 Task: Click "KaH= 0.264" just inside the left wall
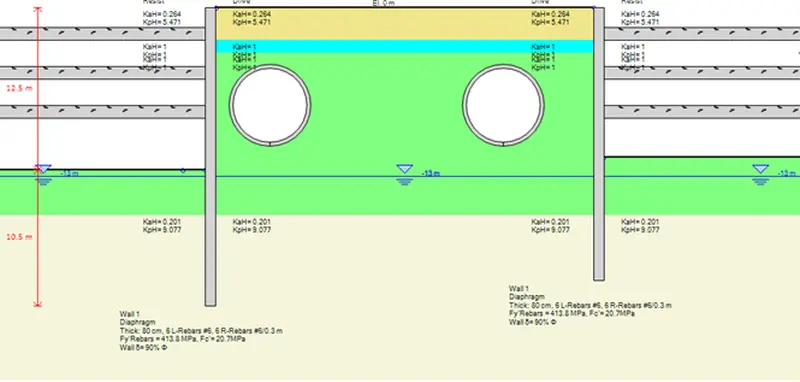[x=252, y=14]
